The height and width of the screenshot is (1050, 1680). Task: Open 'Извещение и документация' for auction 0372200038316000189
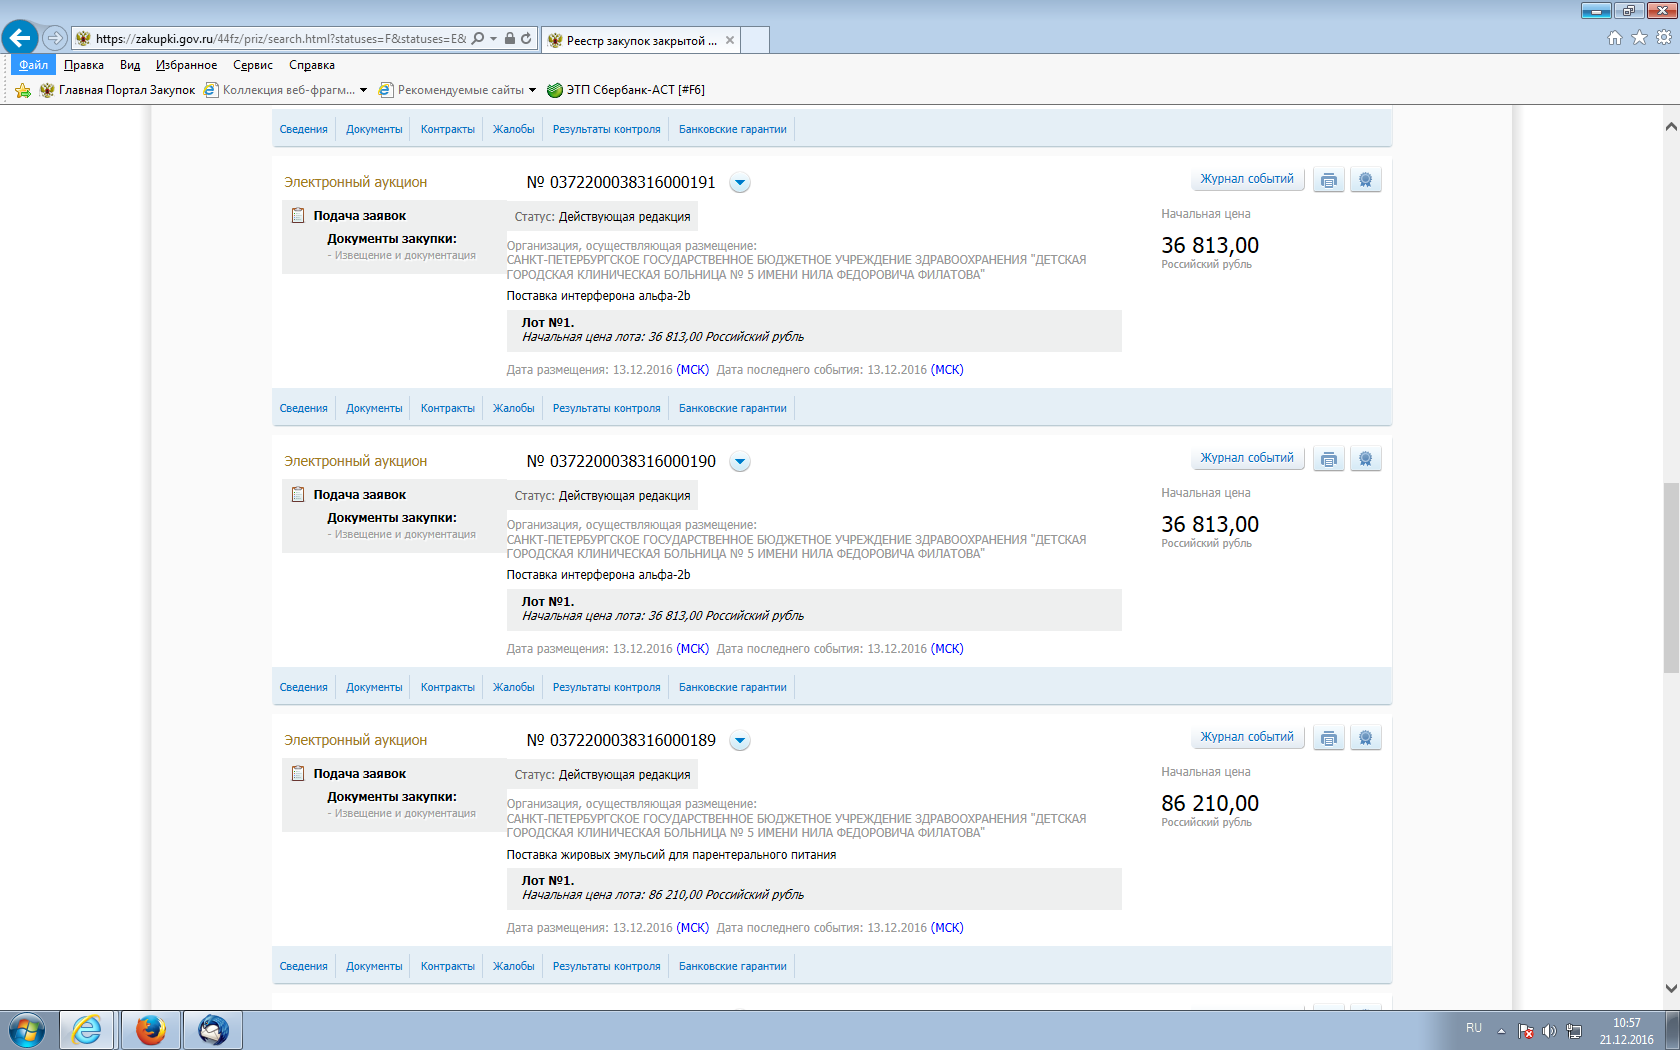[x=405, y=813]
